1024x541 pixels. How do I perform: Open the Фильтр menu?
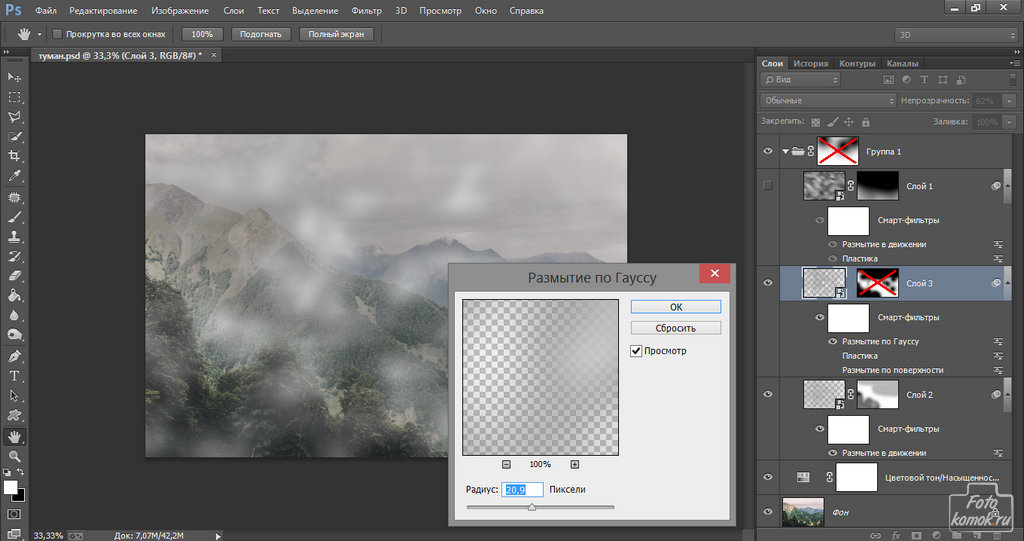tap(367, 10)
